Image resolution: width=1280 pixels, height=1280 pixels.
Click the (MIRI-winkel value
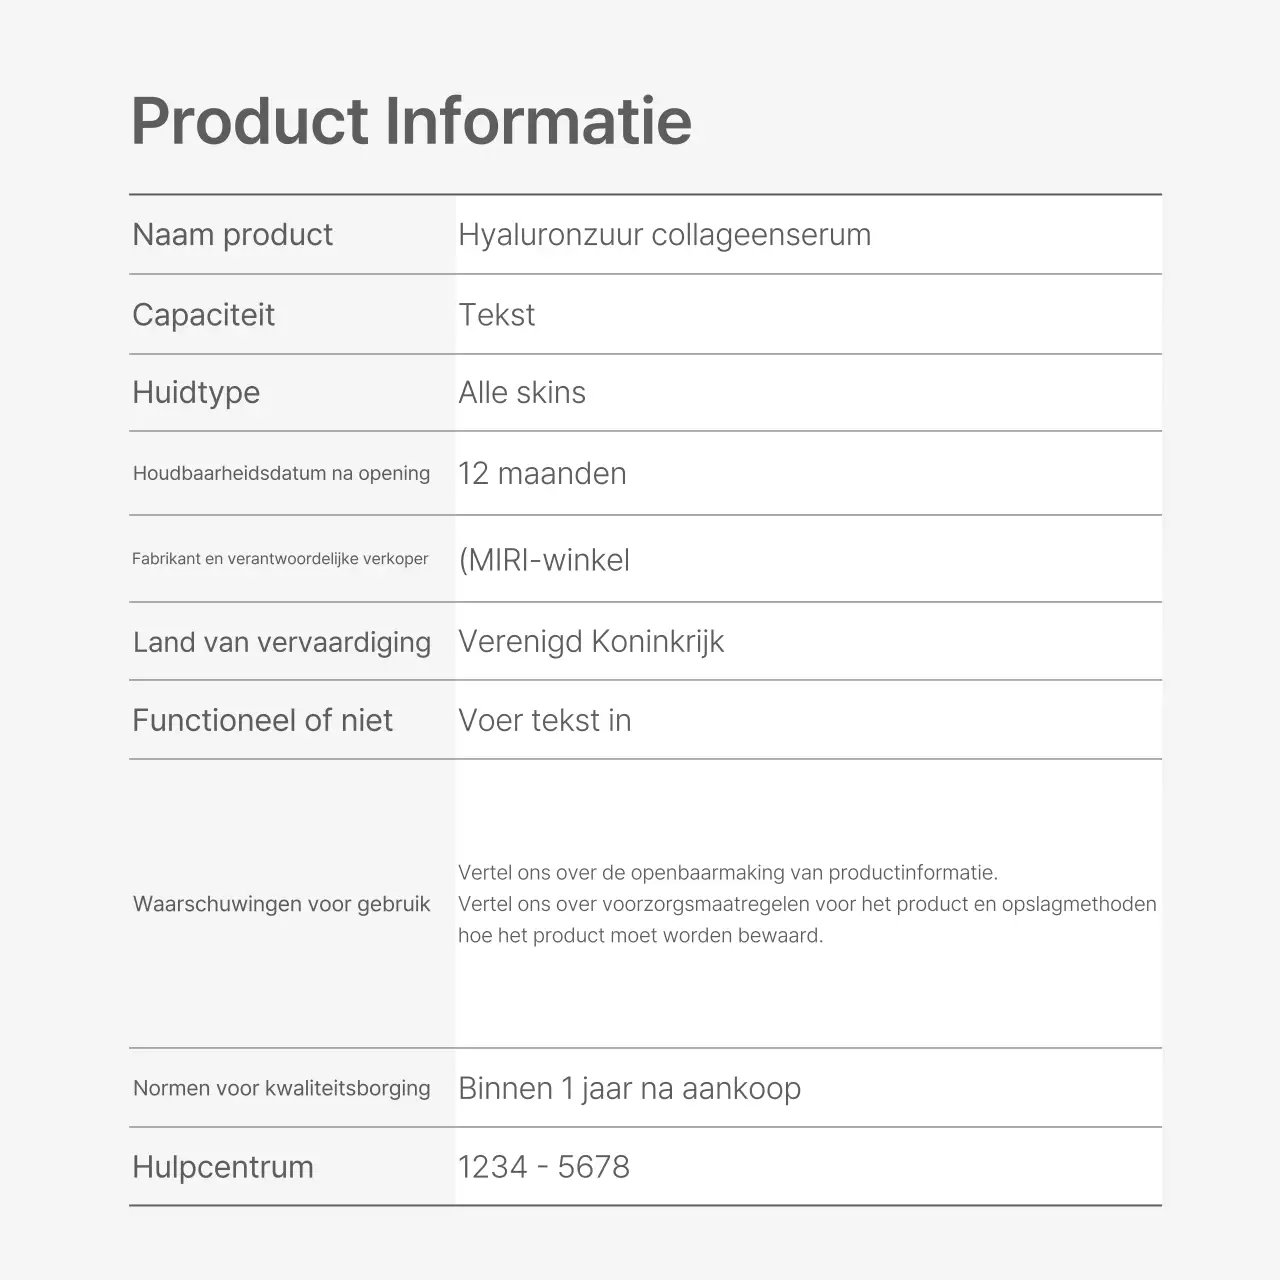click(x=544, y=560)
